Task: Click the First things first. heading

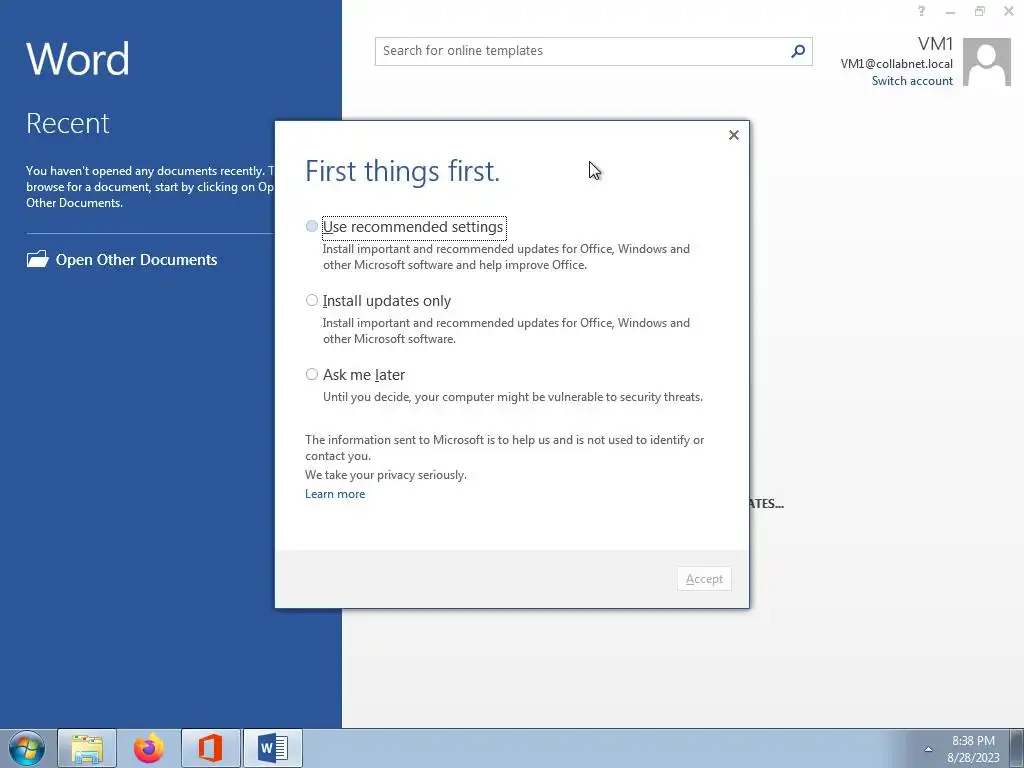Action: pos(402,171)
